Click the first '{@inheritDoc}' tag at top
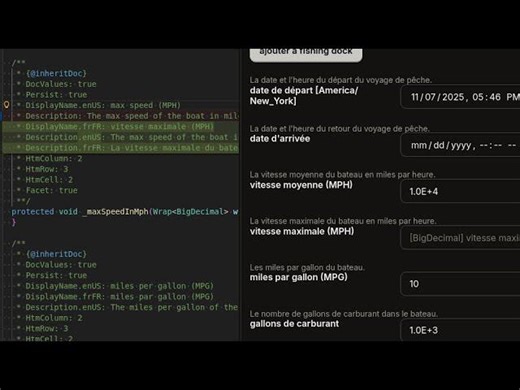This screenshot has width=520, height=390. click(56, 73)
